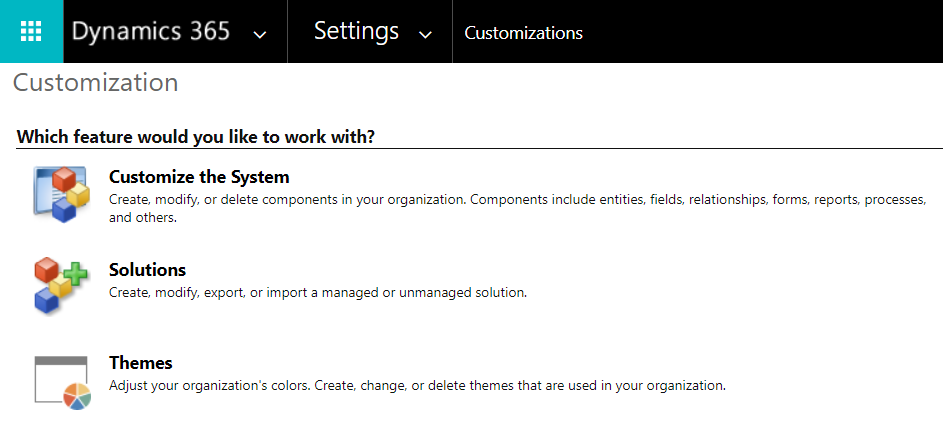Click the divider line under the heading
Viewport: 943px width, 425px height.
600,148
